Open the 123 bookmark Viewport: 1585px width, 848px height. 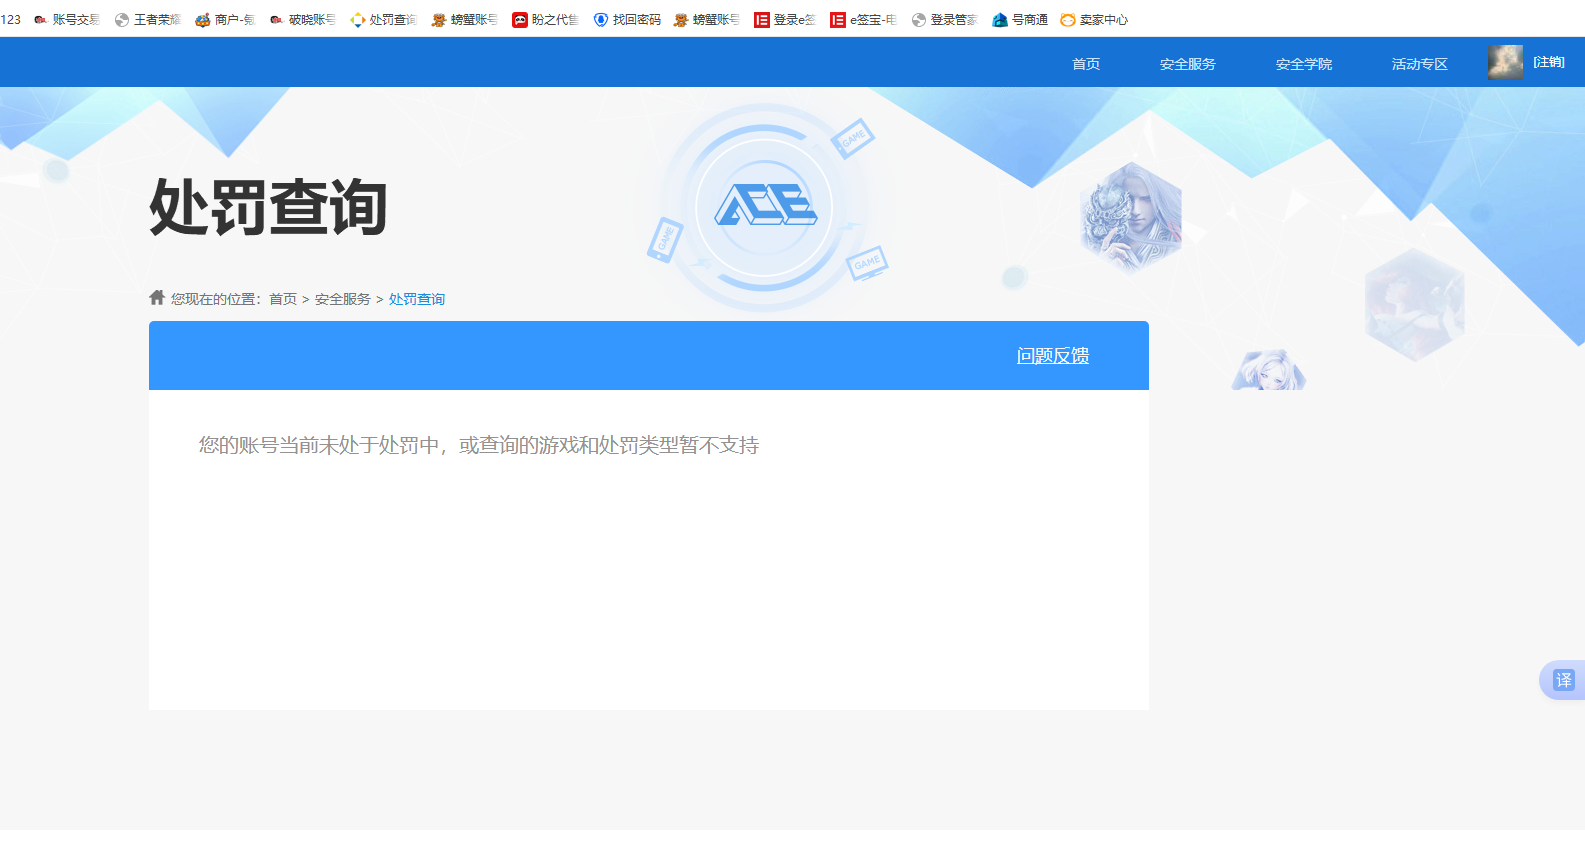coord(10,20)
